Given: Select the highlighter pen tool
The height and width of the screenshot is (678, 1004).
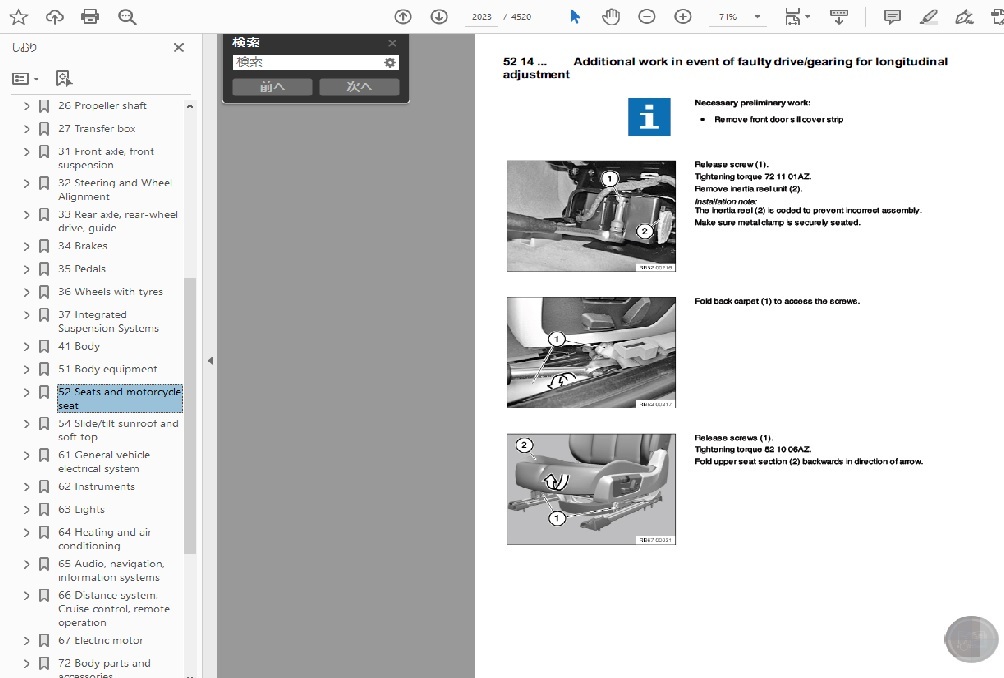Looking at the screenshot, I should click(928, 17).
